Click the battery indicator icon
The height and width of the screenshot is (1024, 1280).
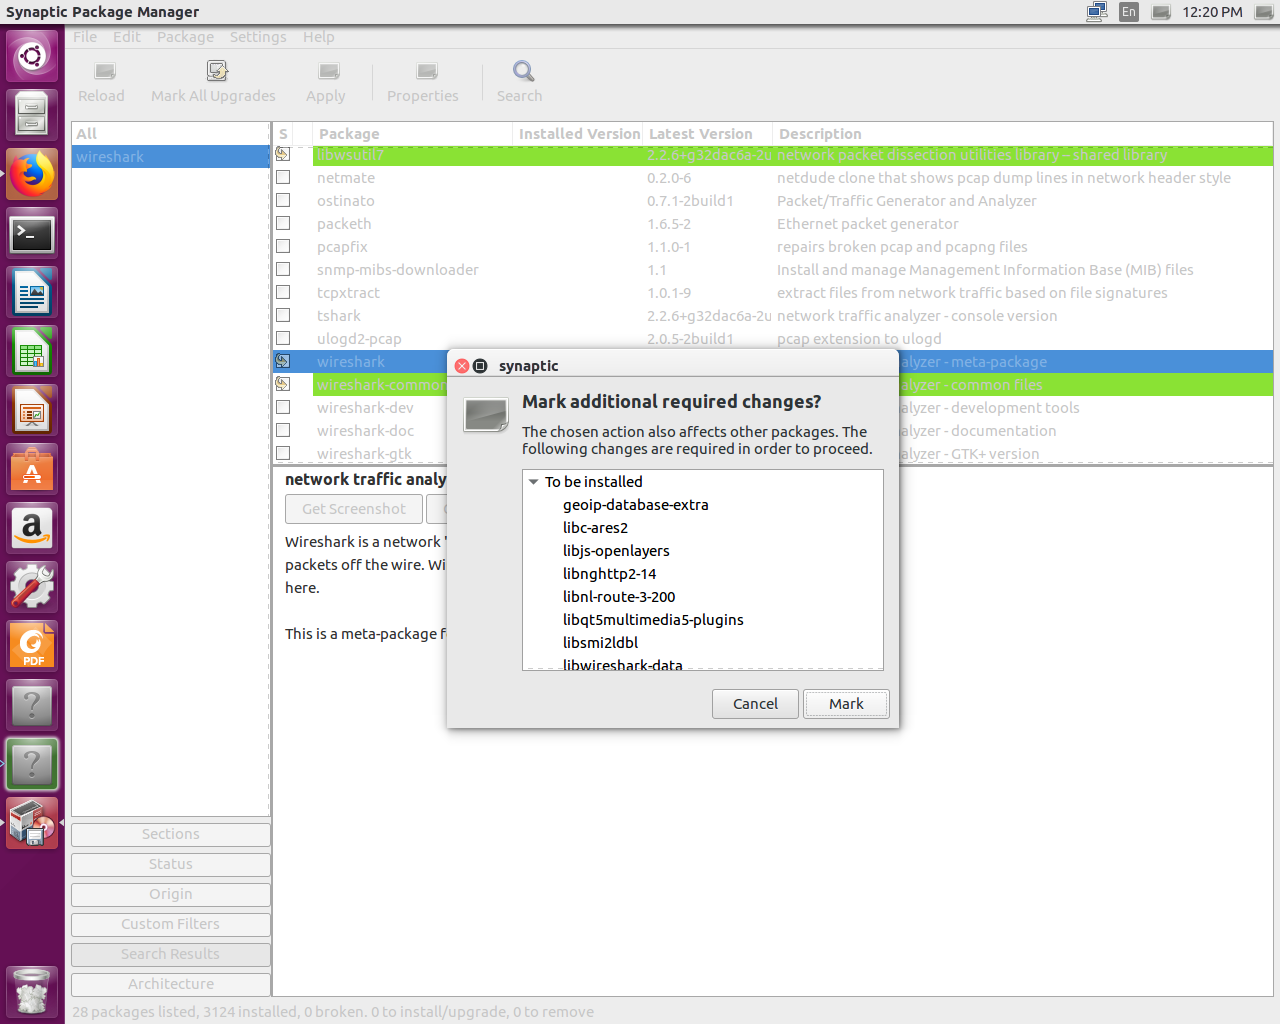(x=1161, y=12)
